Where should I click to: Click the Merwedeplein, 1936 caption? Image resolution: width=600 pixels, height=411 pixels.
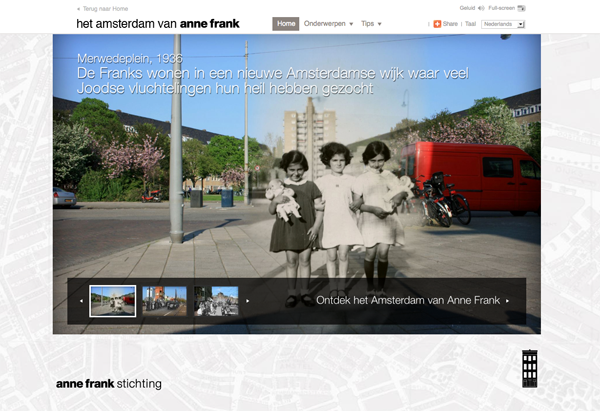pyautogui.click(x=130, y=59)
